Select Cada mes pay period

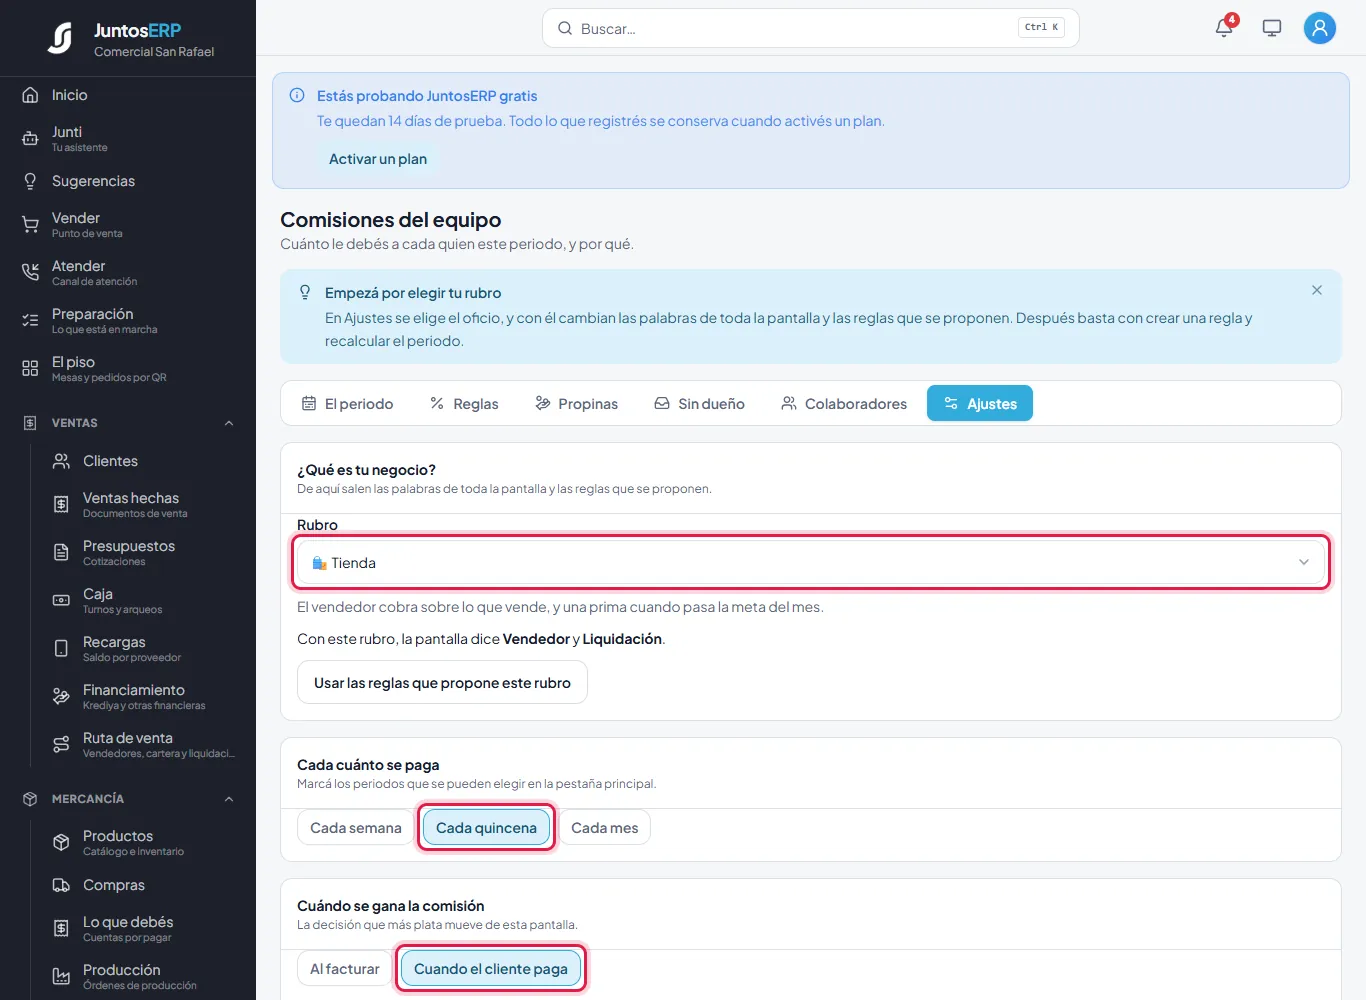tap(604, 828)
